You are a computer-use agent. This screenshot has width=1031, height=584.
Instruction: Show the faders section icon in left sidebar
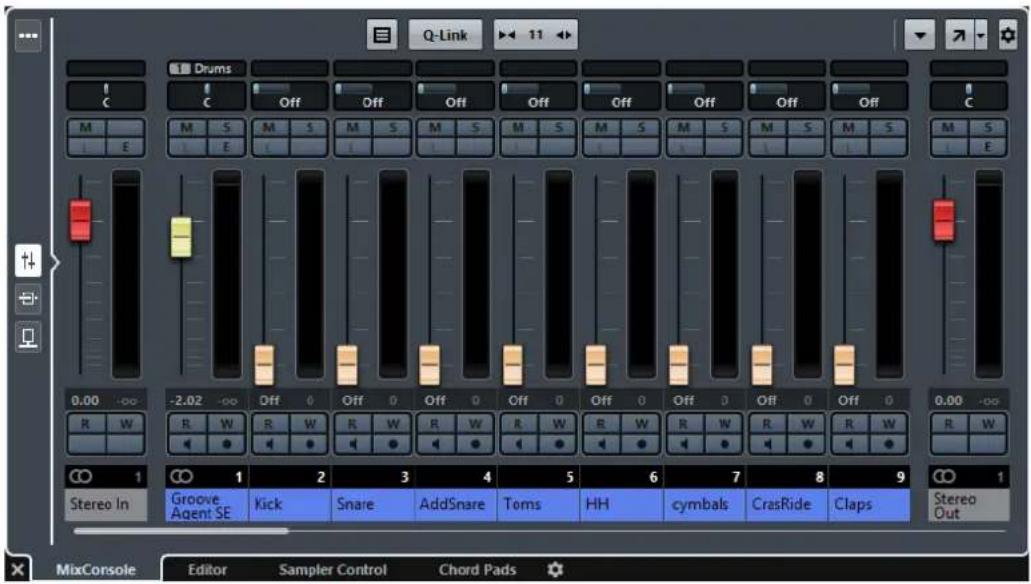28,261
